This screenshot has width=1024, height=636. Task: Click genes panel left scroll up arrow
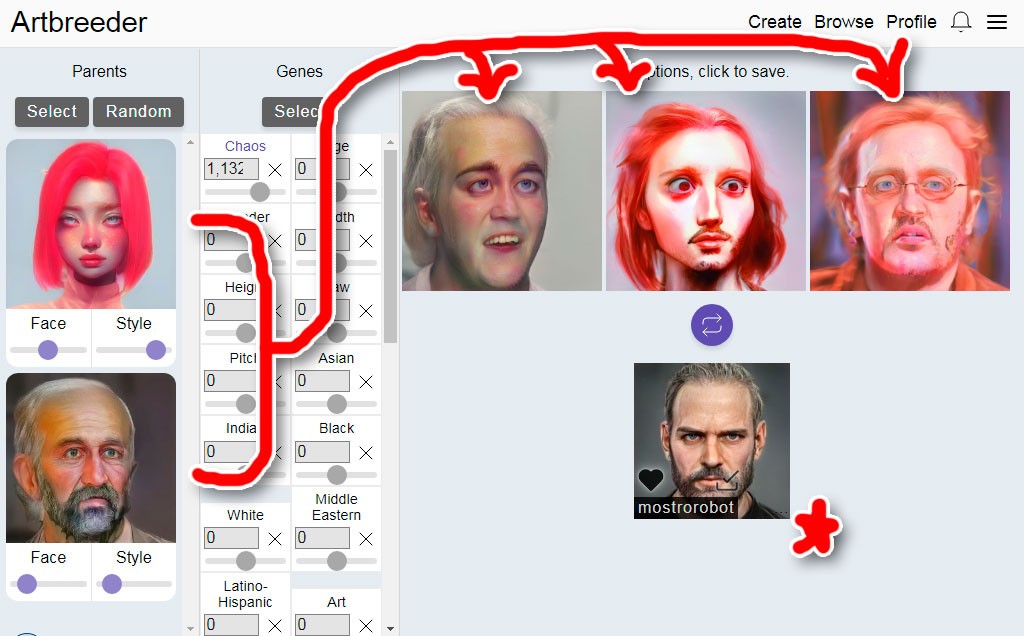point(191,142)
